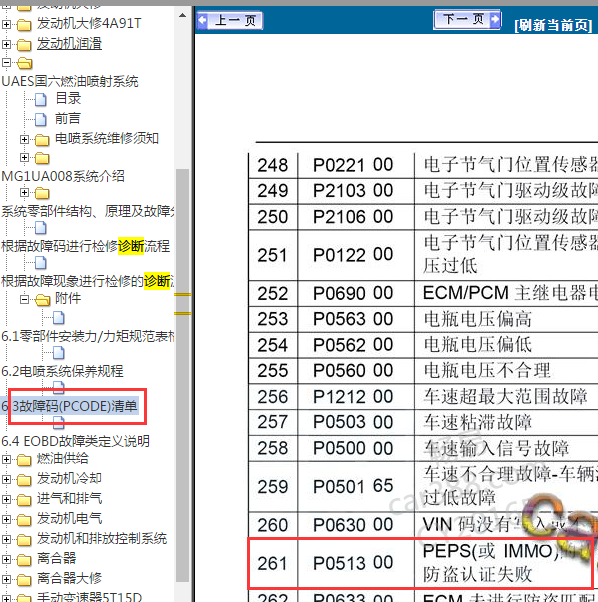Select row number 256 cell

273,397
